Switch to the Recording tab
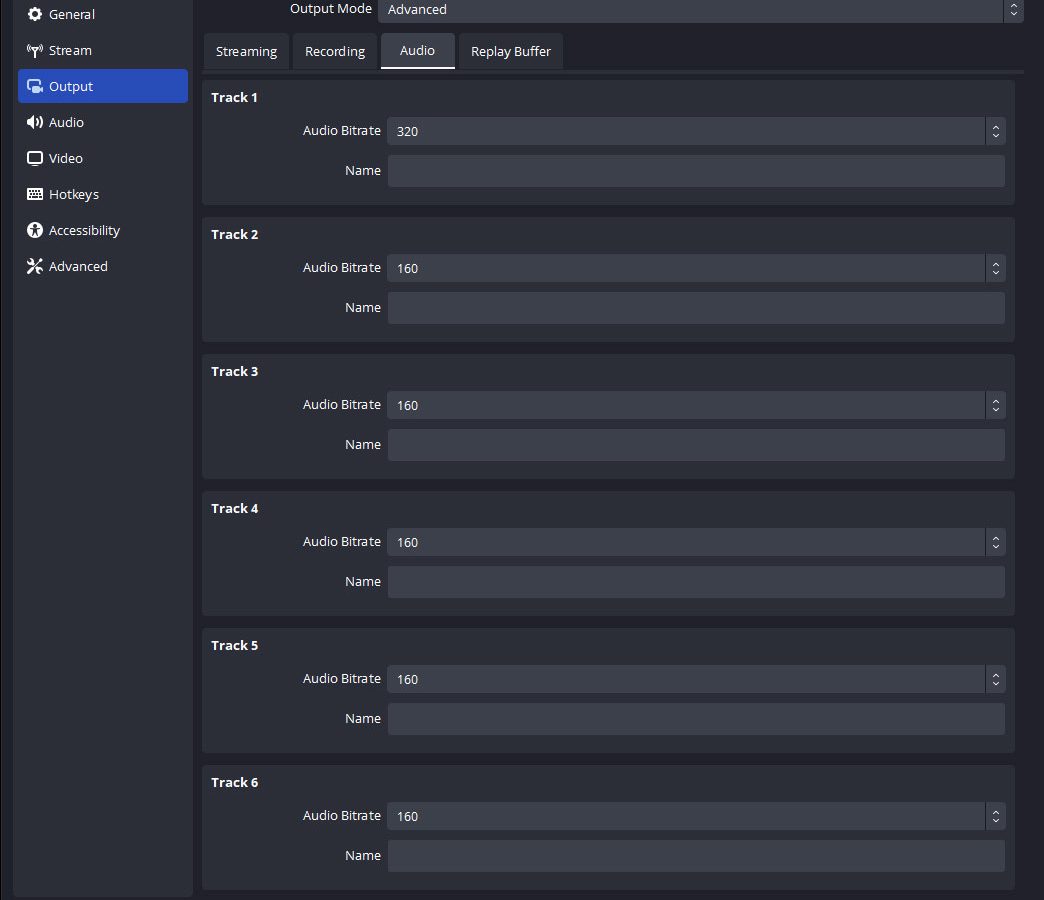 pyautogui.click(x=335, y=52)
